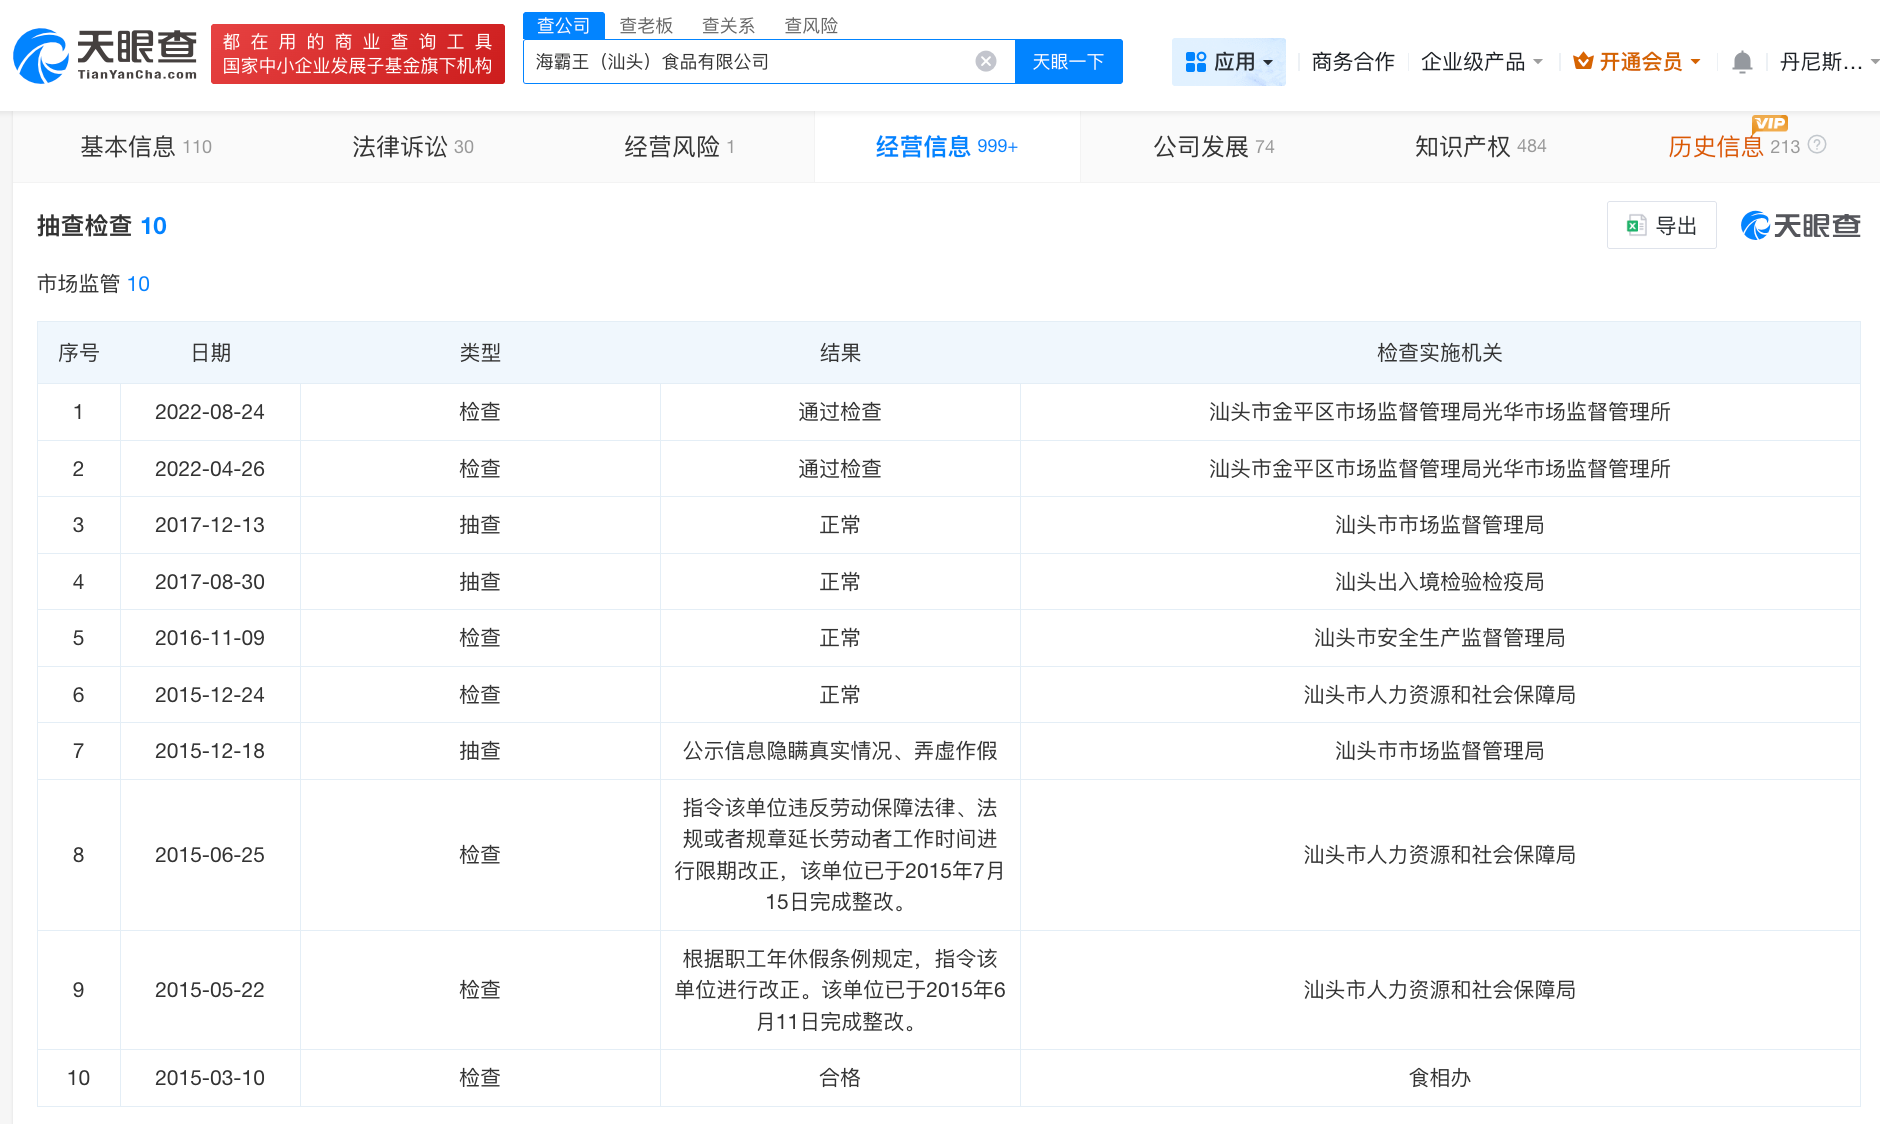This screenshot has width=1880, height=1124.
Task: Select the 经营信息 999+ tab
Action: click(x=947, y=147)
